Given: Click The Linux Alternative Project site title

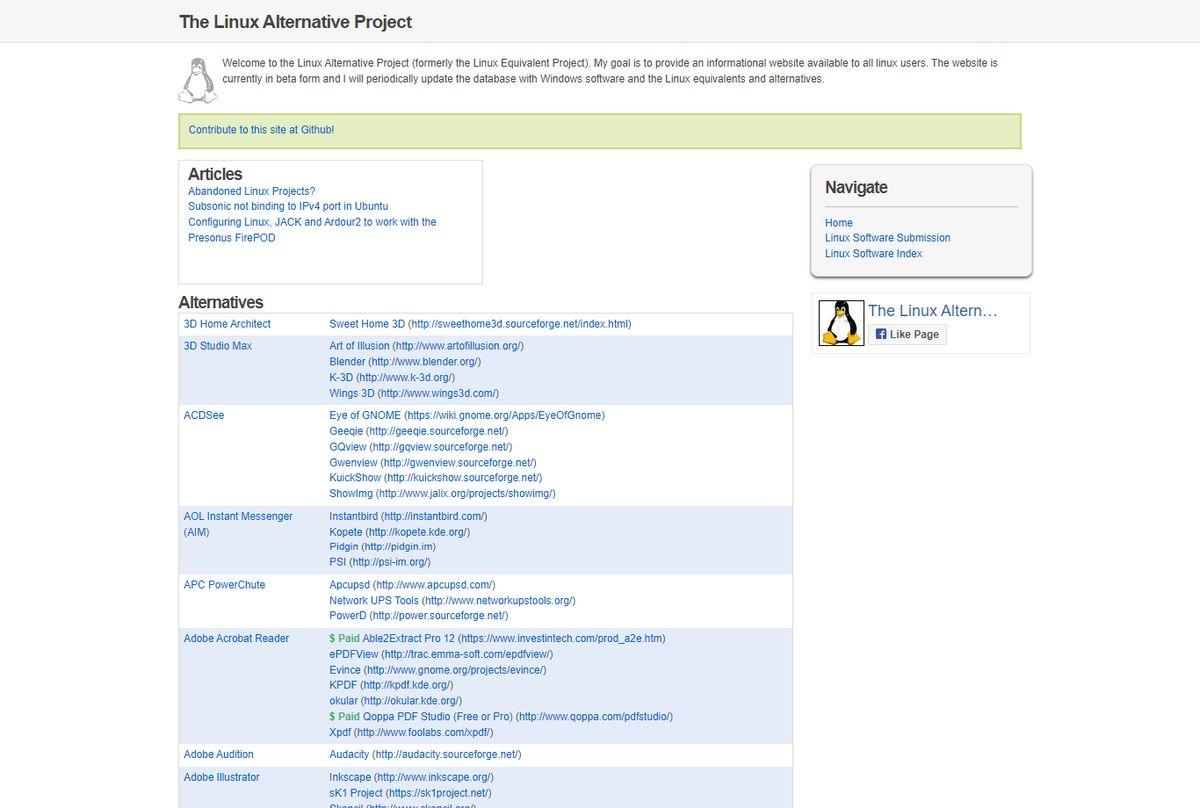Looking at the screenshot, I should tap(295, 22).
